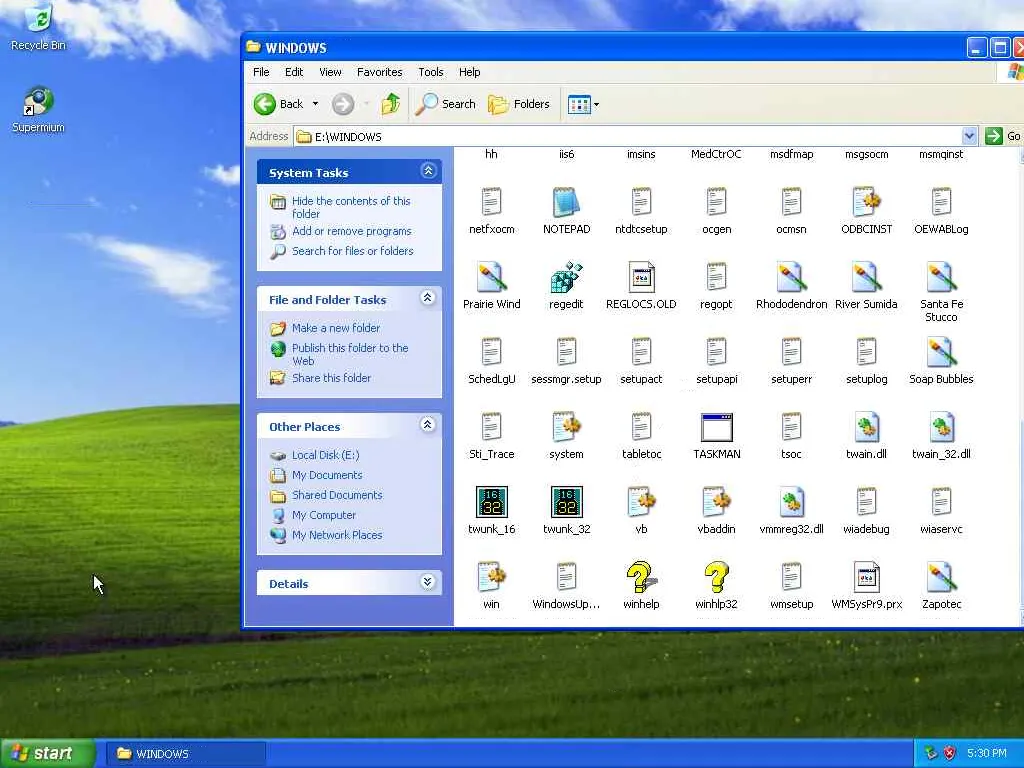Select the Prairie Wind bitmap icon
The height and width of the screenshot is (768, 1024).
(491, 278)
